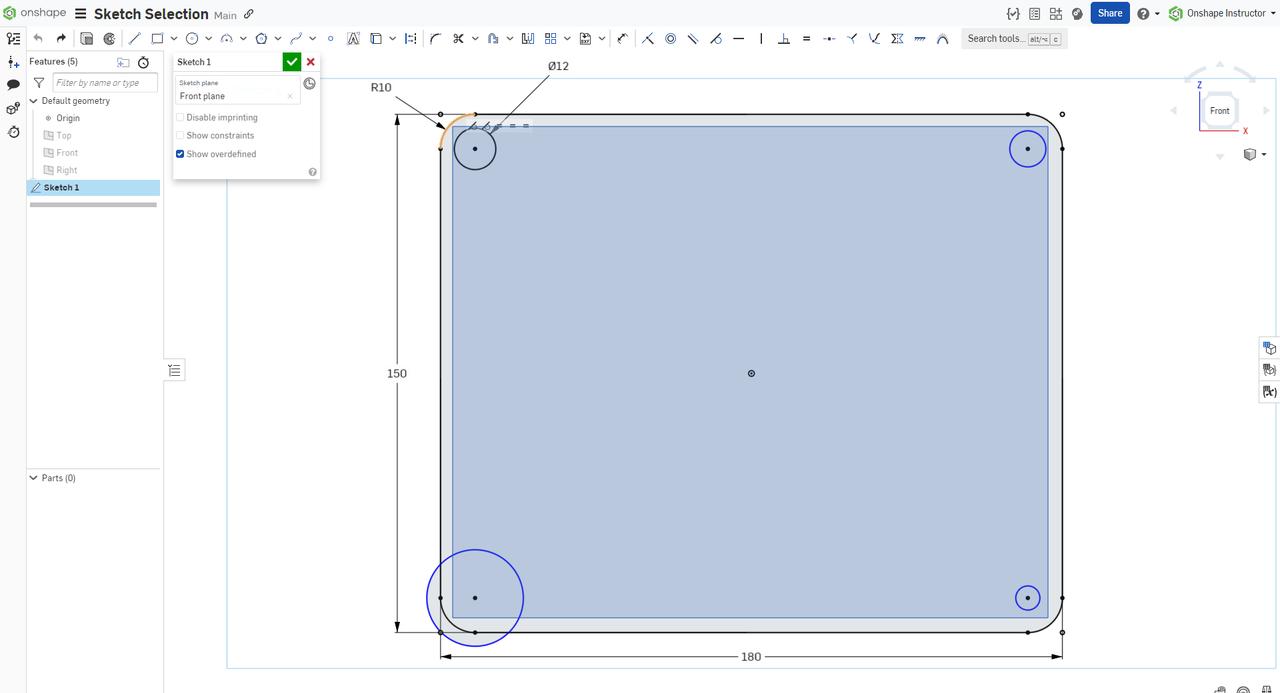Screen dimensions: 1280x693
Task: Uncheck Show overdefined in Sketch 1 dialog
Action: click(x=180, y=153)
